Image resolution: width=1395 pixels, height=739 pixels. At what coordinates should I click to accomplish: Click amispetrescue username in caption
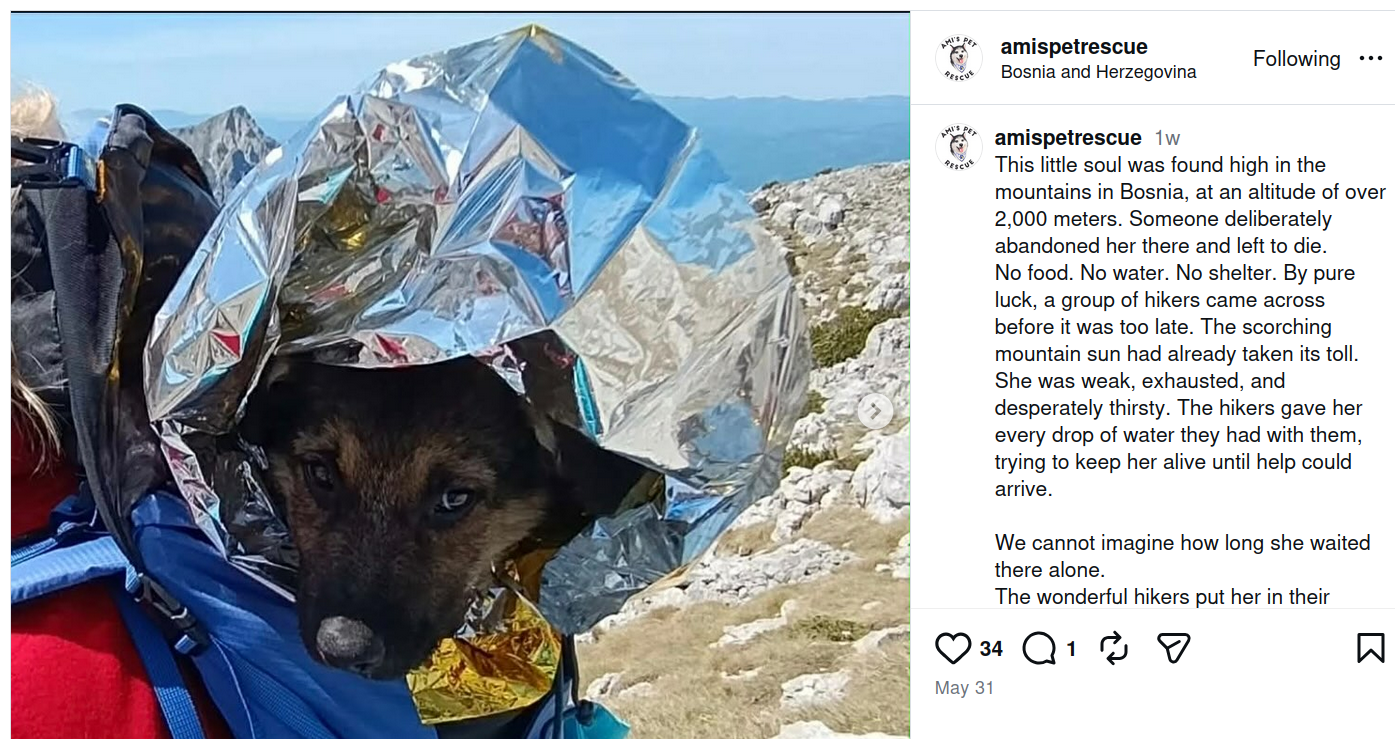pos(1068,137)
